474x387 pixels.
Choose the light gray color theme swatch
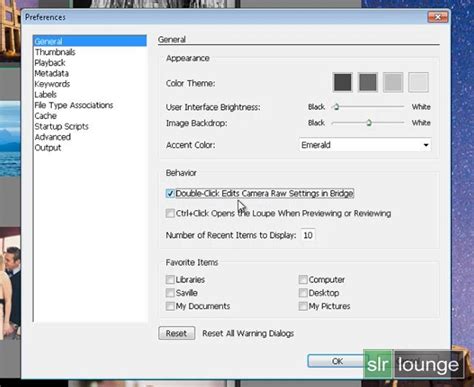393,82
